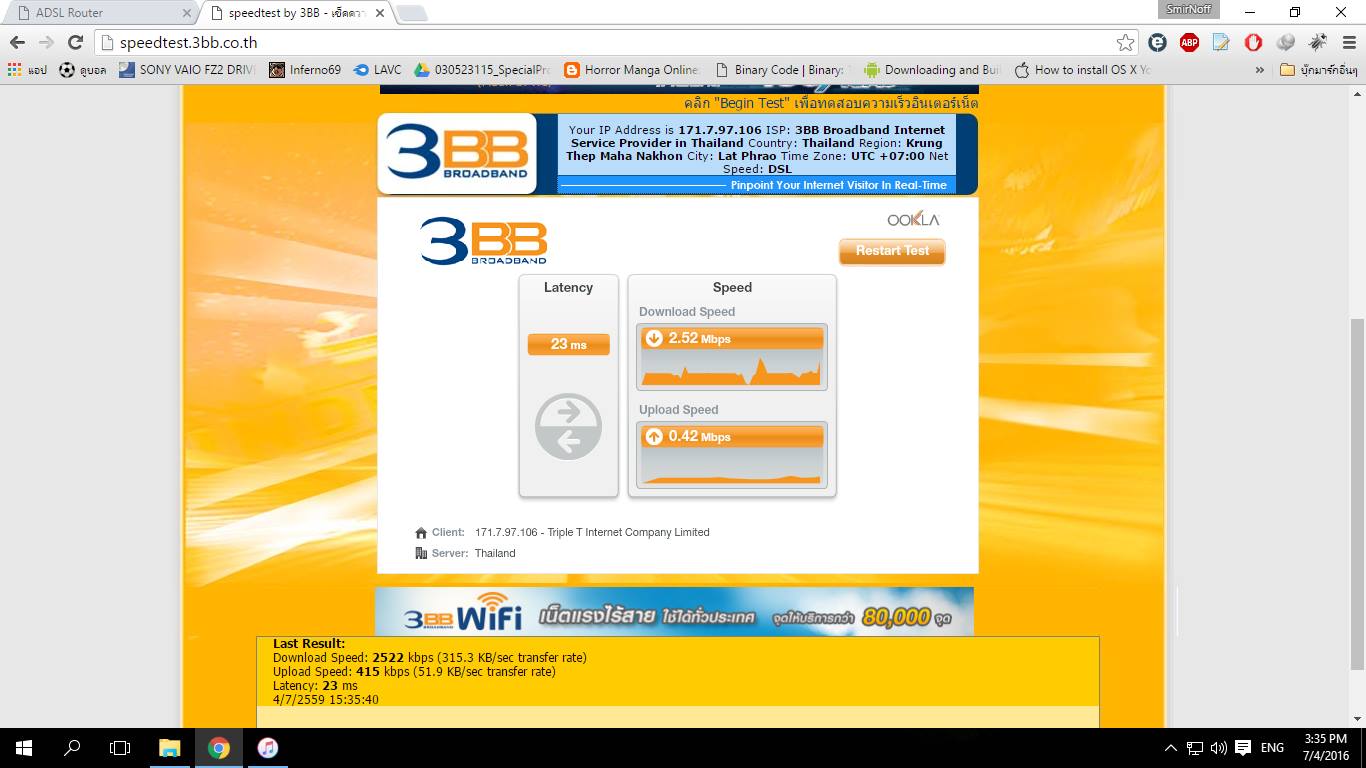1366x768 pixels.
Task: Click the 2.52 Mbps download speed reading
Action: [732, 339]
